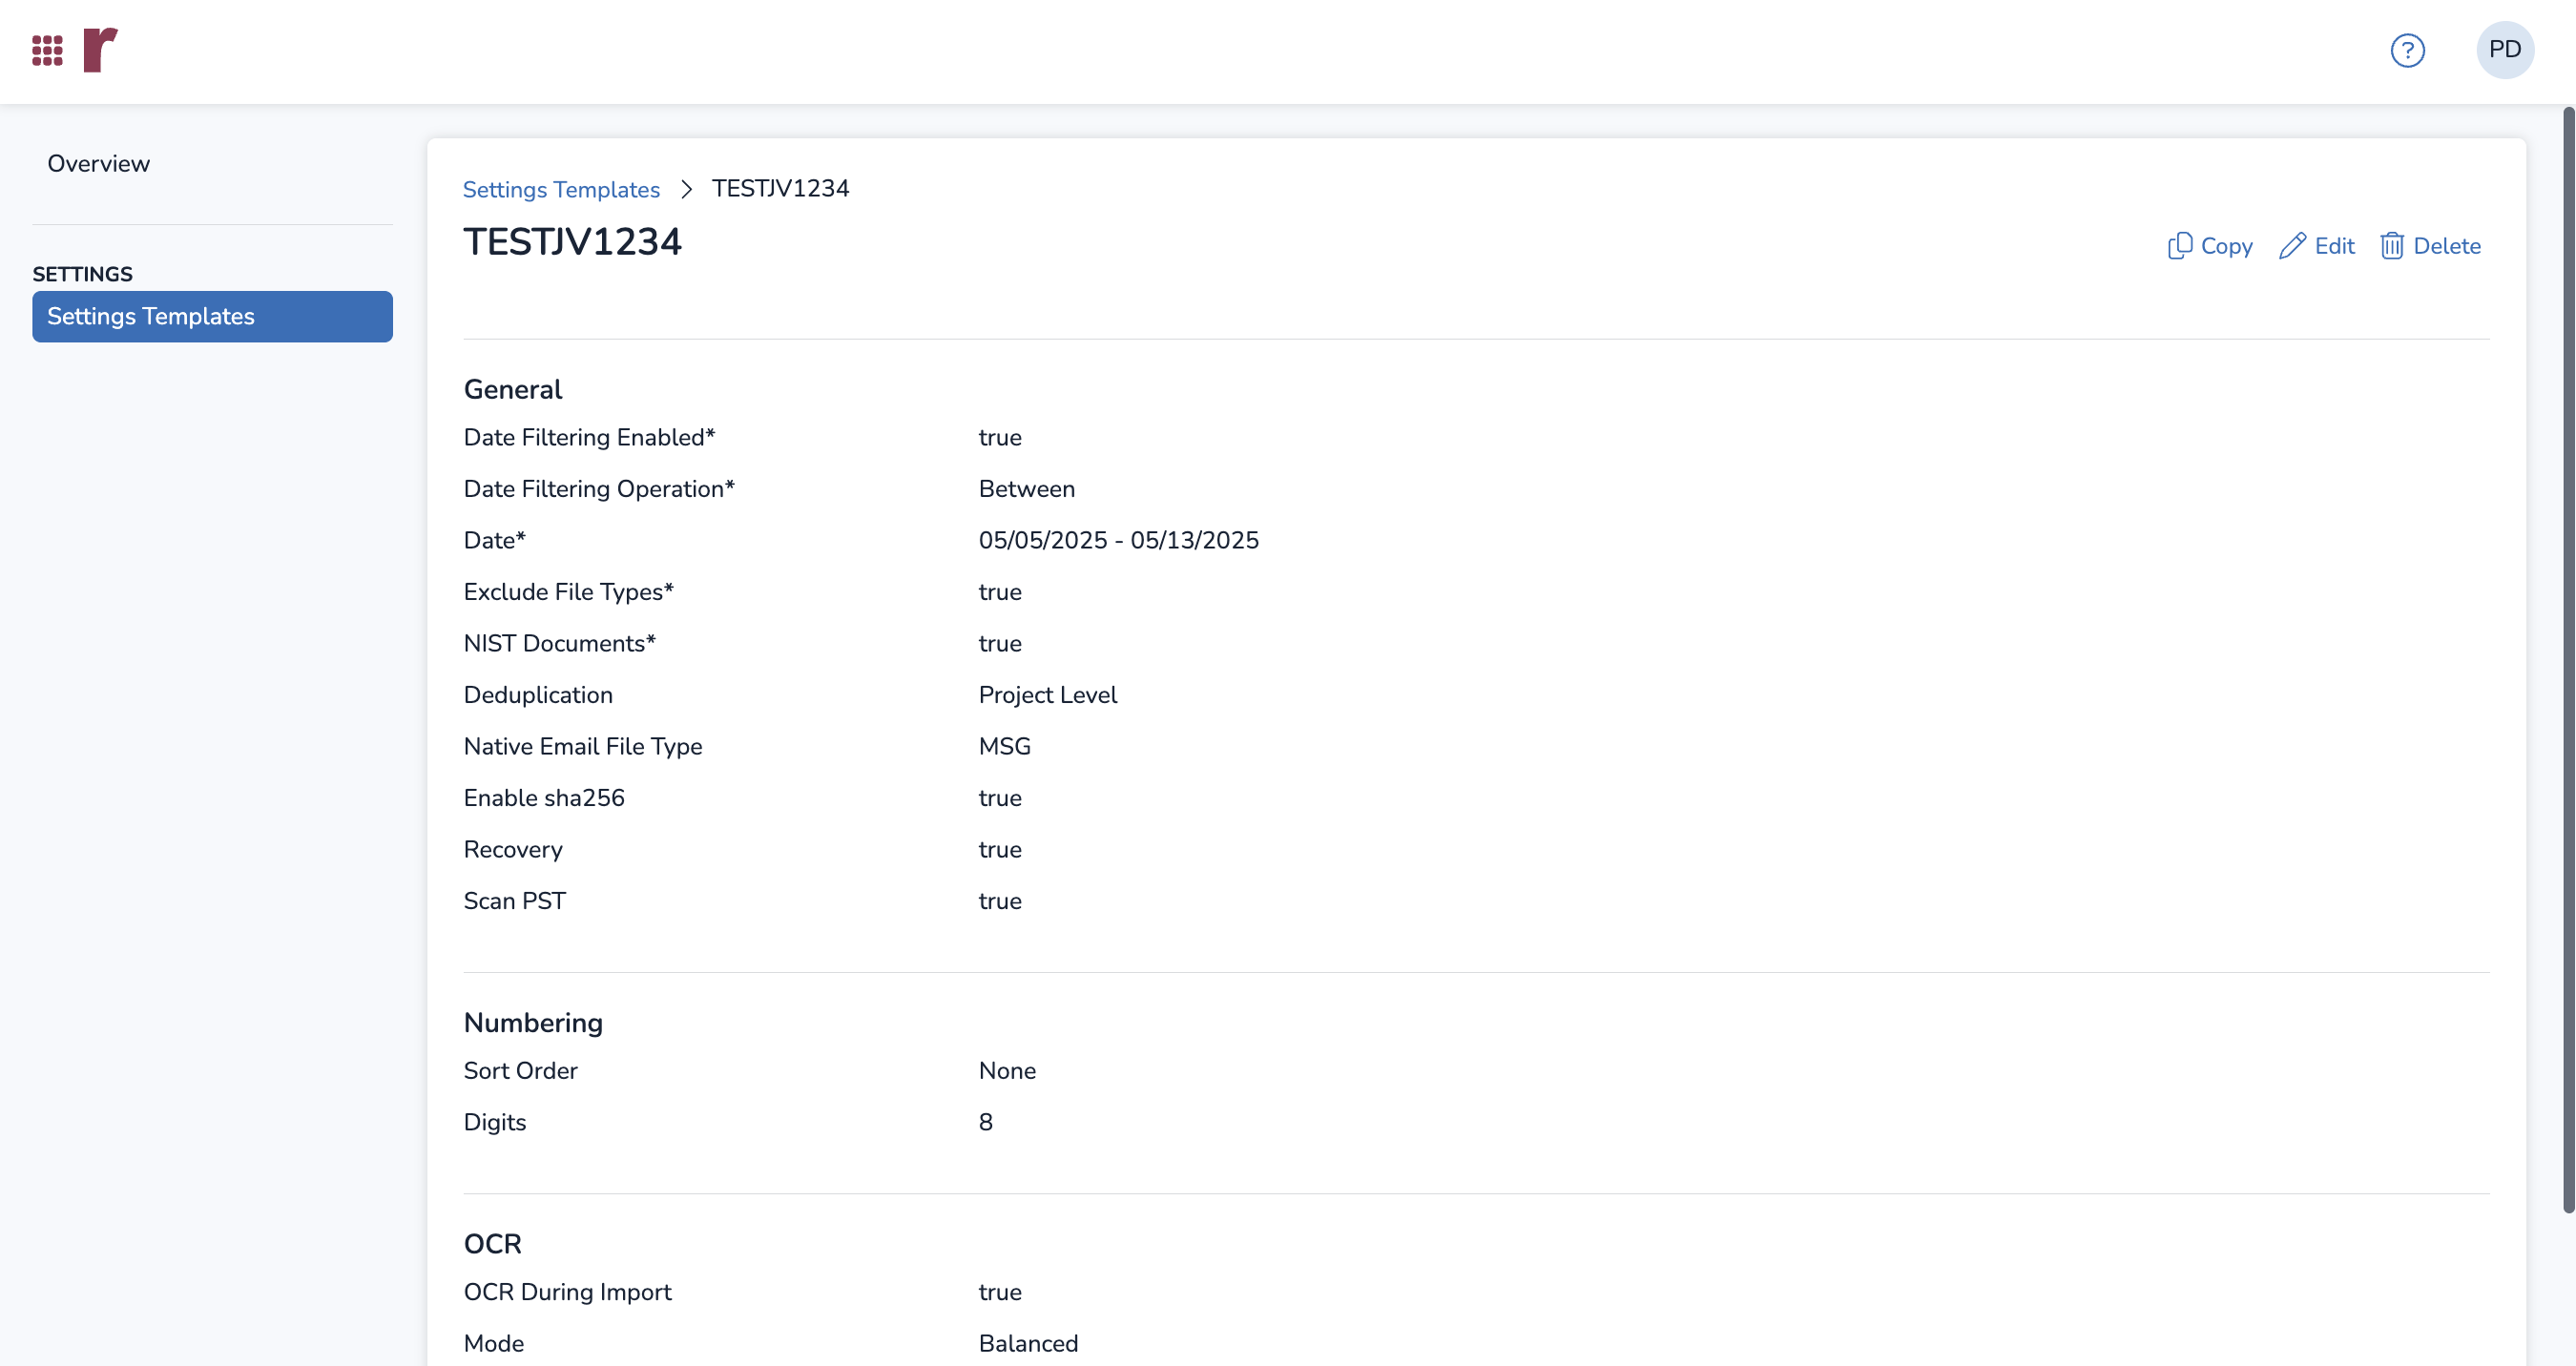Click the Native Email File Type label
The height and width of the screenshot is (1366, 2576).
pyautogui.click(x=582, y=747)
